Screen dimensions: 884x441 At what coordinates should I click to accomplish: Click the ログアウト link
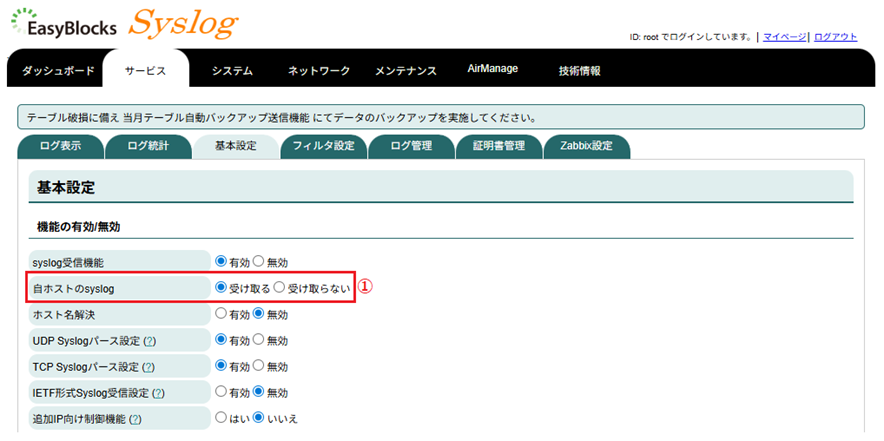coord(835,37)
